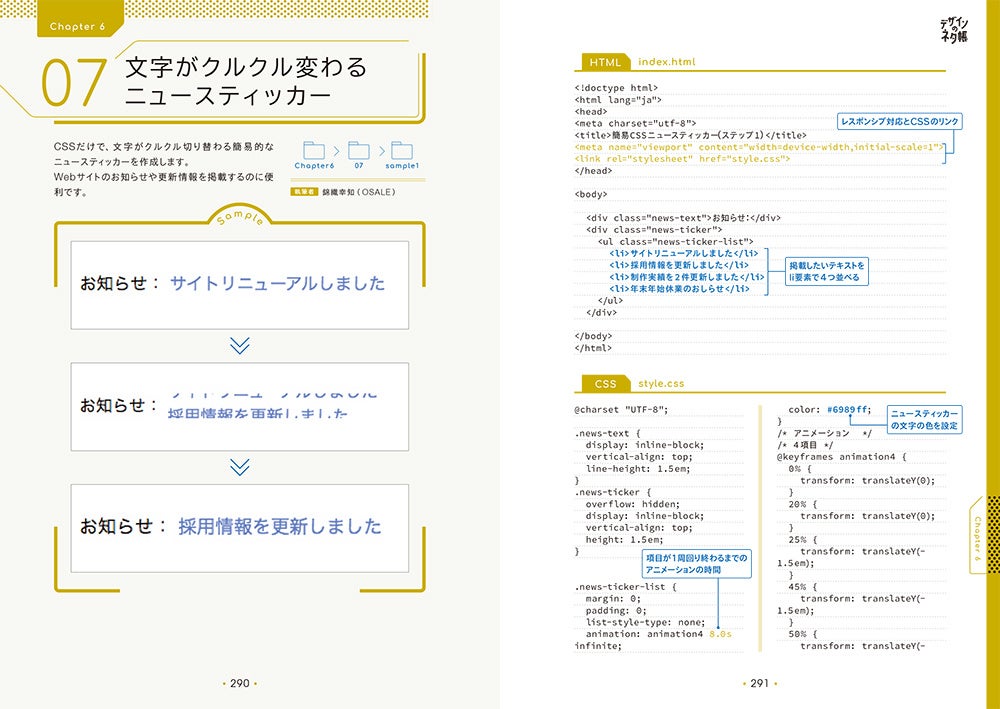Click the <title> line in the HTML

click(x=691, y=135)
